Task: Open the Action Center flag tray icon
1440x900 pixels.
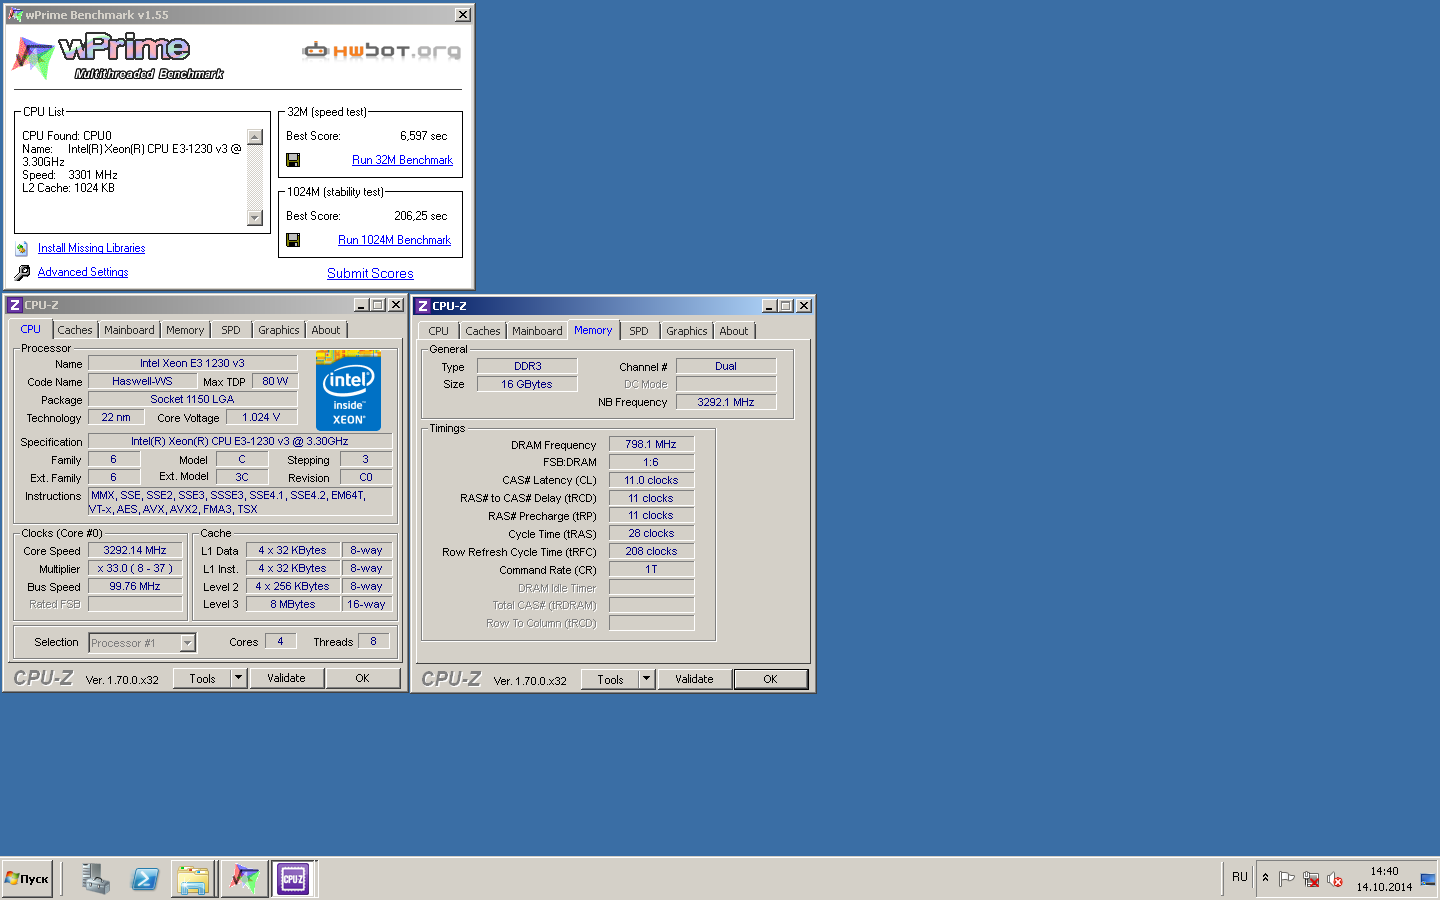Action: pos(1287,879)
